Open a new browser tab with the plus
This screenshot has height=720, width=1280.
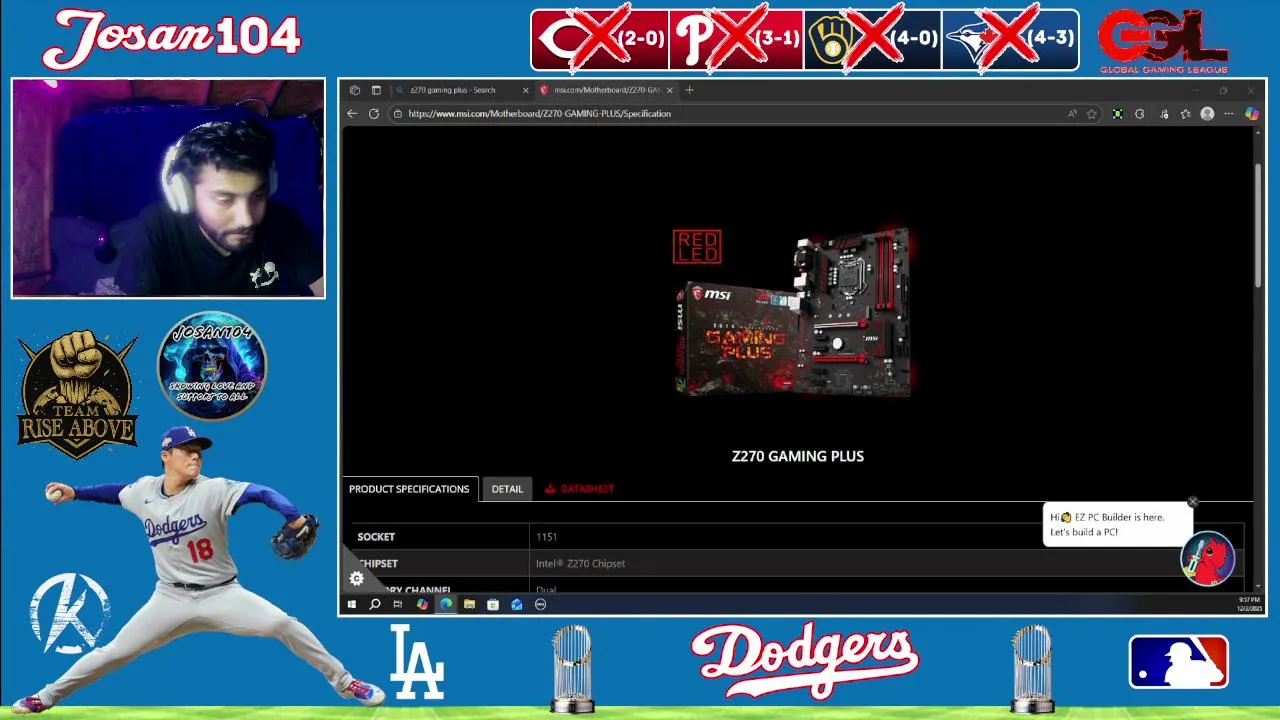689,90
